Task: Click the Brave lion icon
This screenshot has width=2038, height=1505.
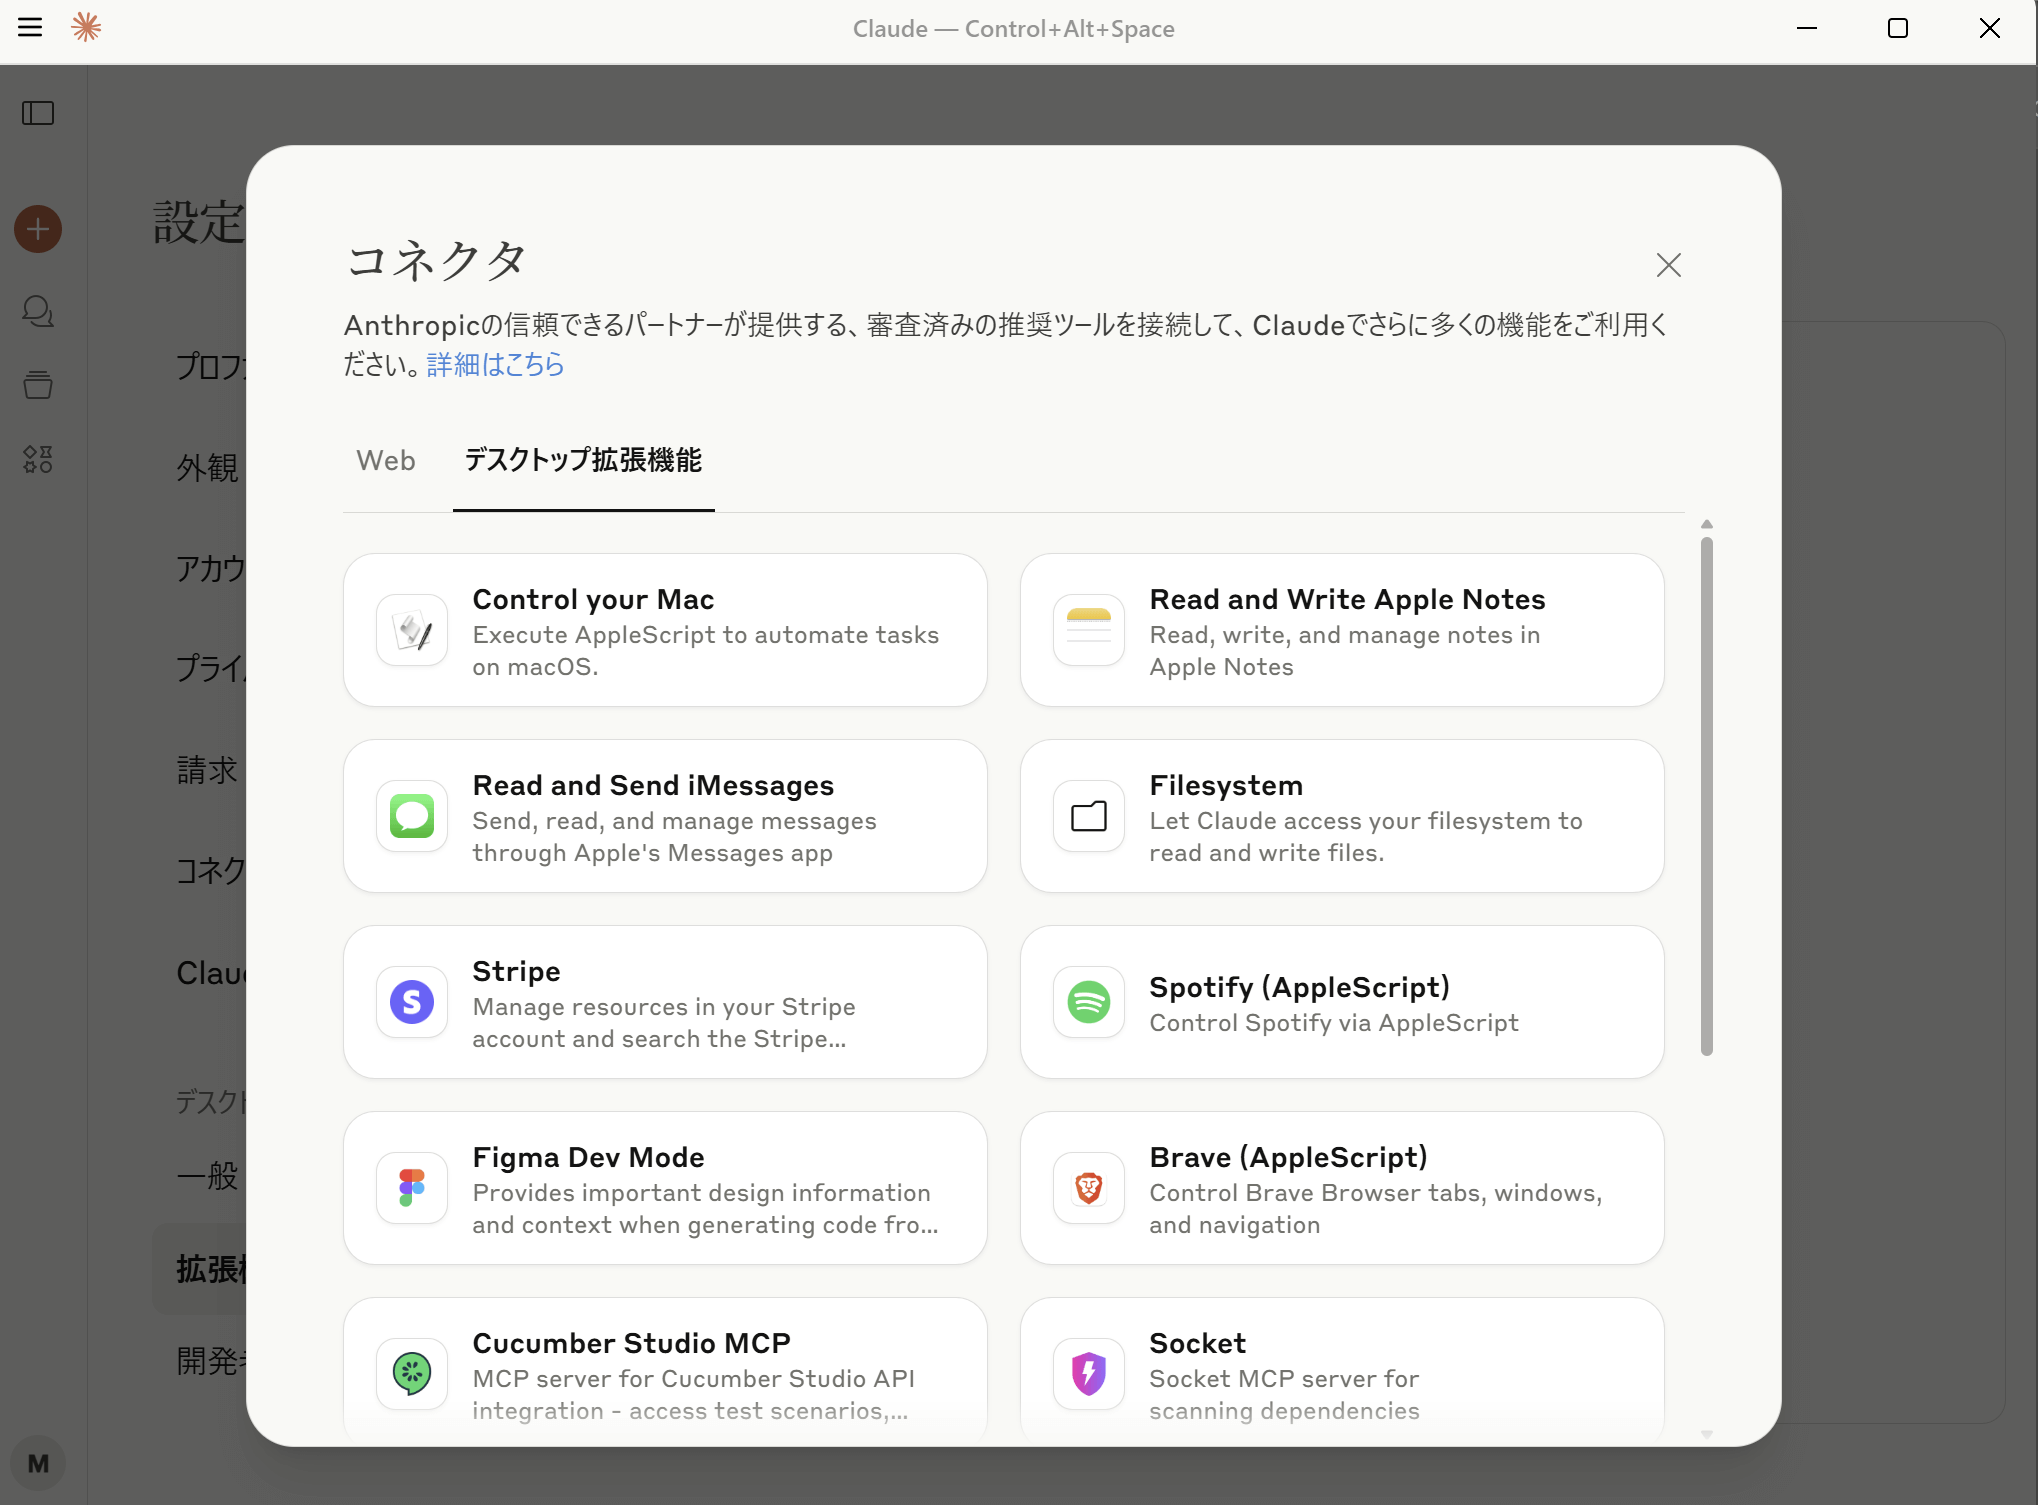Action: pyautogui.click(x=1089, y=1188)
